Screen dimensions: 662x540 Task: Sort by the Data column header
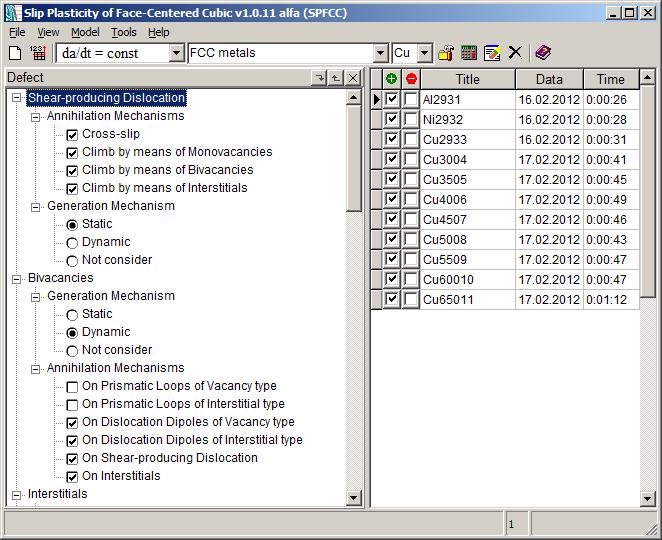(x=549, y=79)
